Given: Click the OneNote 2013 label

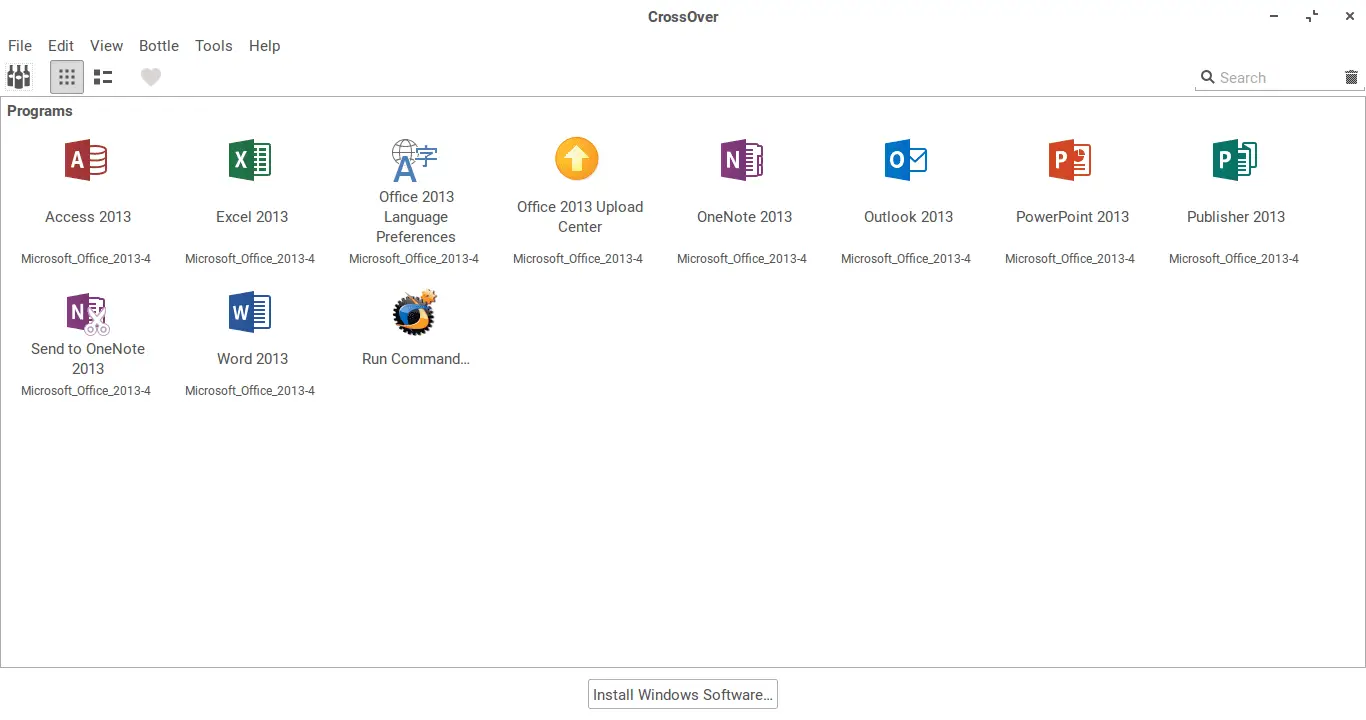Looking at the screenshot, I should [744, 217].
